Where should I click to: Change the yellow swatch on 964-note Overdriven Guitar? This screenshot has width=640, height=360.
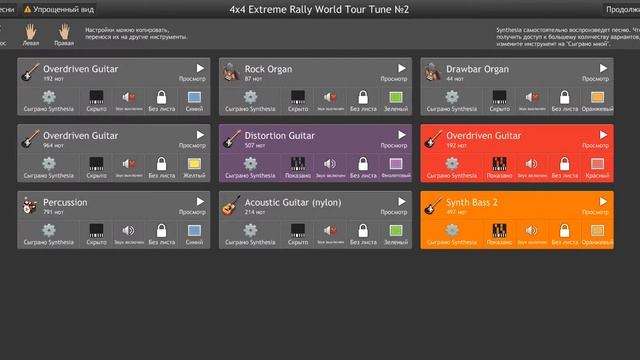tap(194, 164)
